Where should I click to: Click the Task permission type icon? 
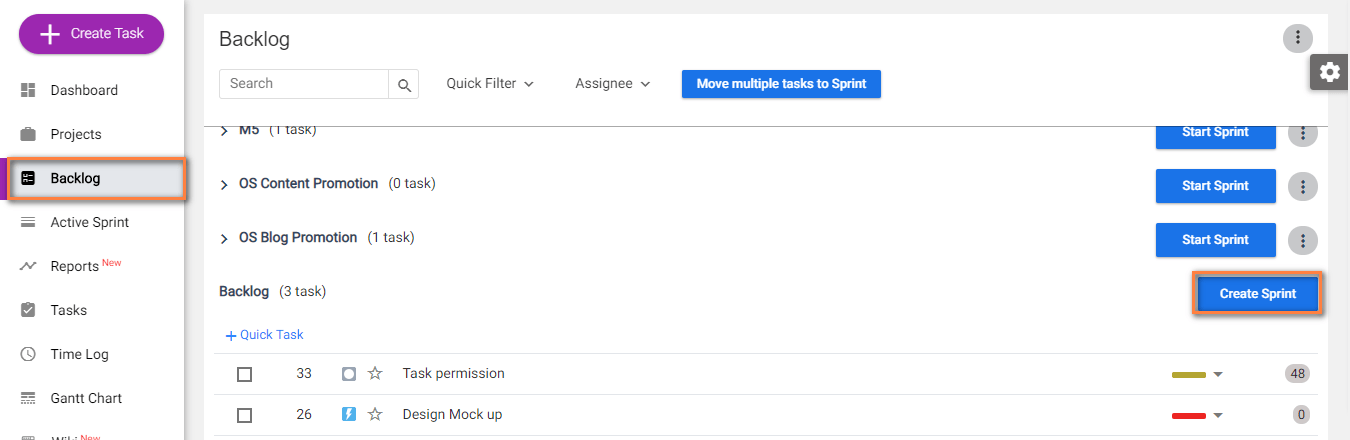(349, 374)
